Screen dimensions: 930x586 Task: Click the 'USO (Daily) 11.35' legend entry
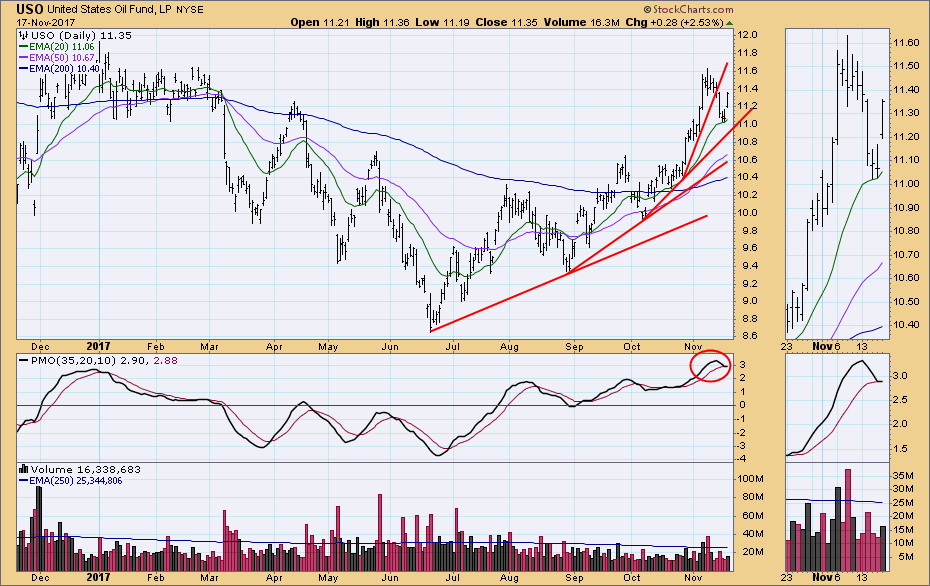[76, 36]
